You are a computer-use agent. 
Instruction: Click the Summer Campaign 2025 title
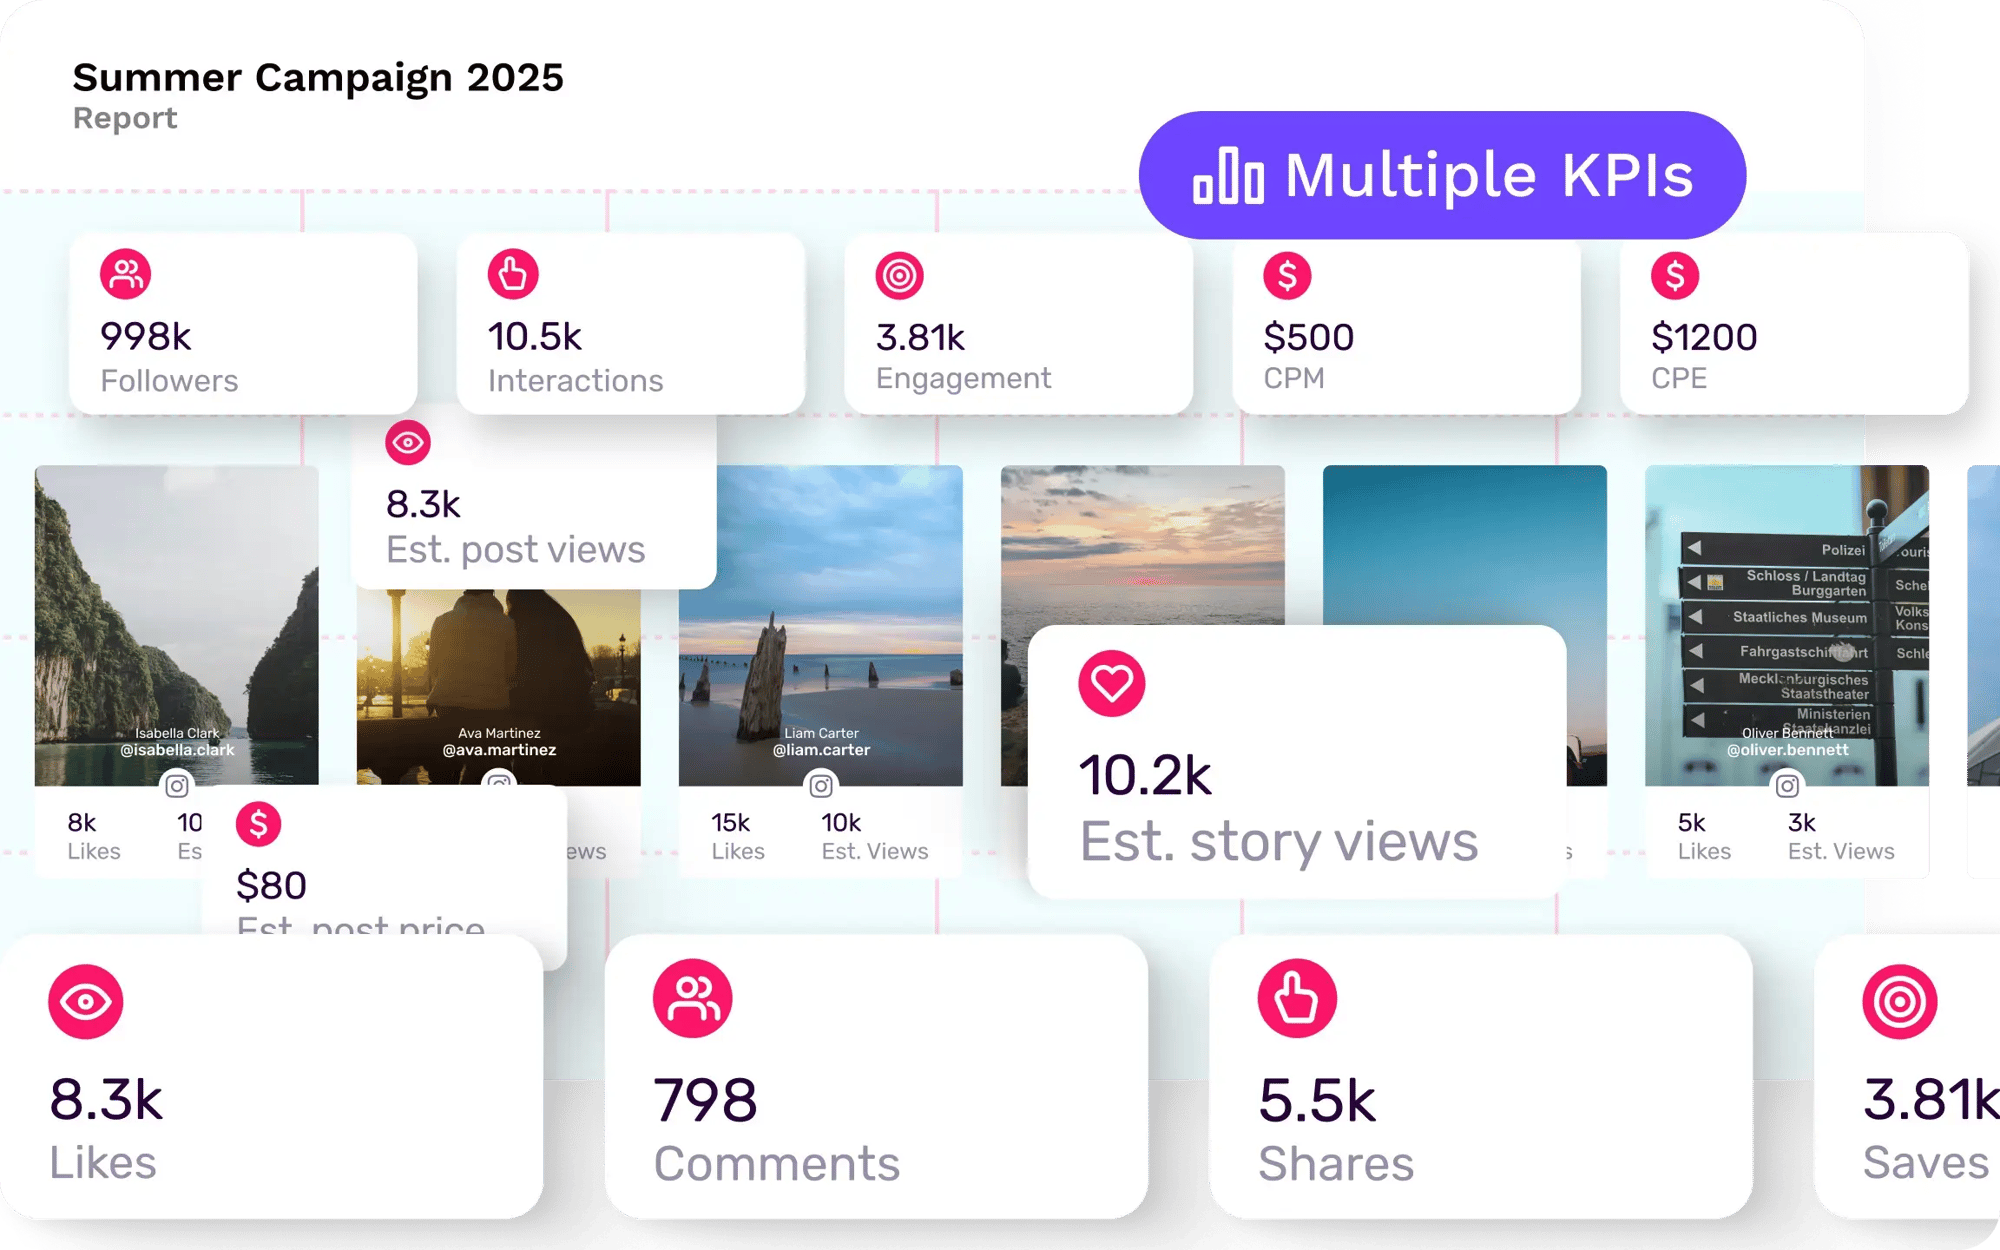click(x=318, y=77)
